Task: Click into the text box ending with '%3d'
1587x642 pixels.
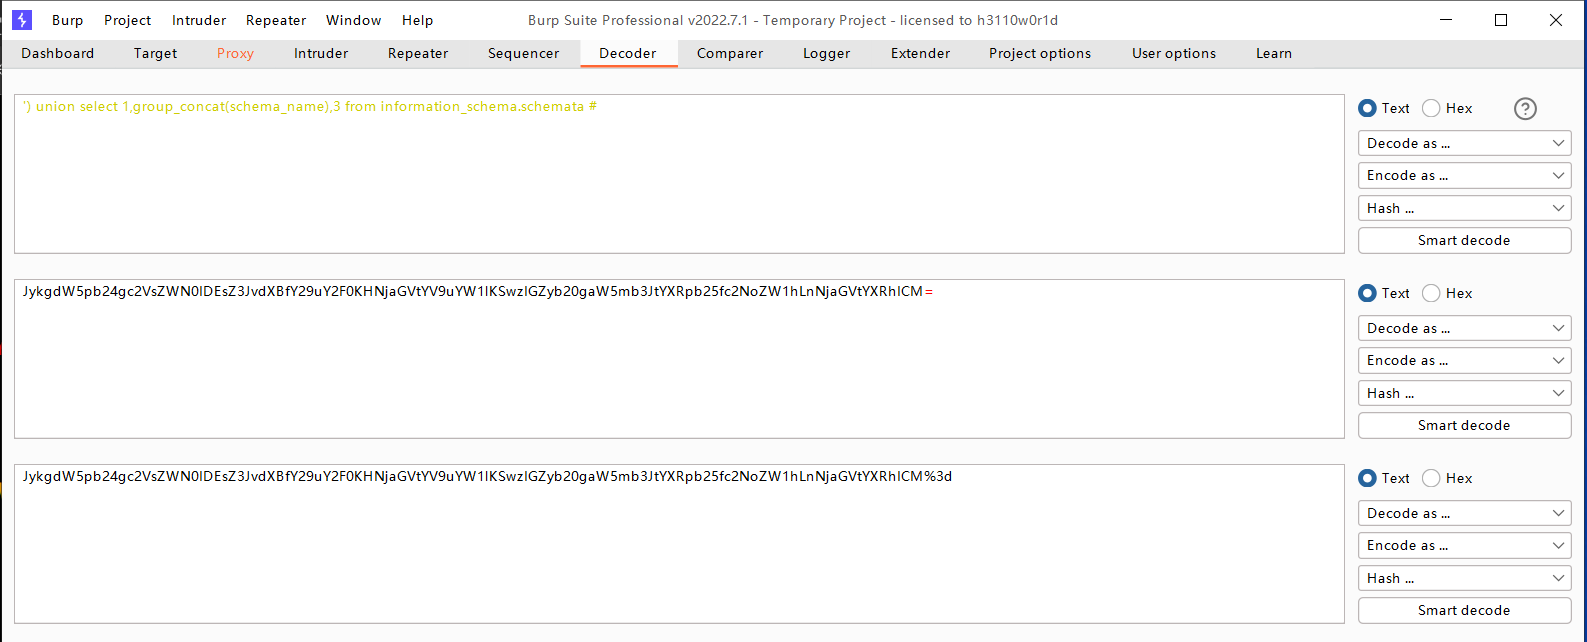Action: pyautogui.click(x=679, y=544)
